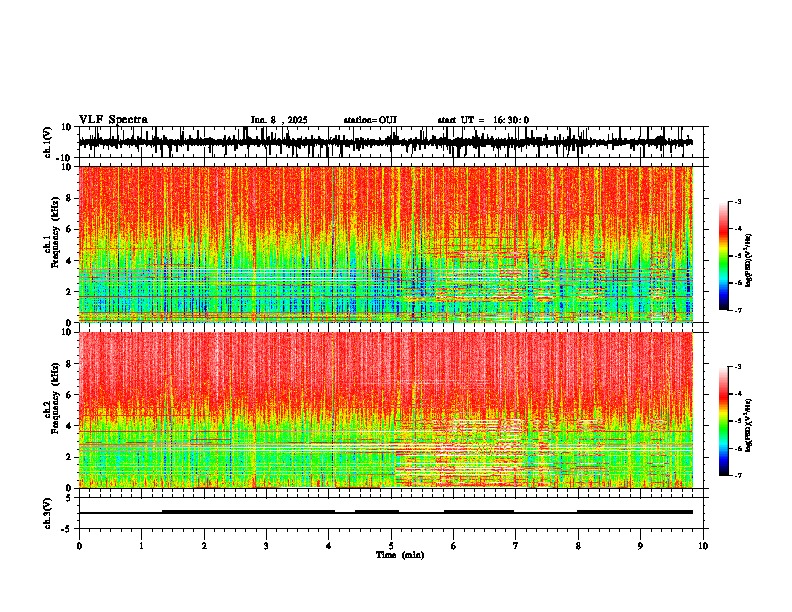Click the "-3" label on ch.2 color scale

738,367
